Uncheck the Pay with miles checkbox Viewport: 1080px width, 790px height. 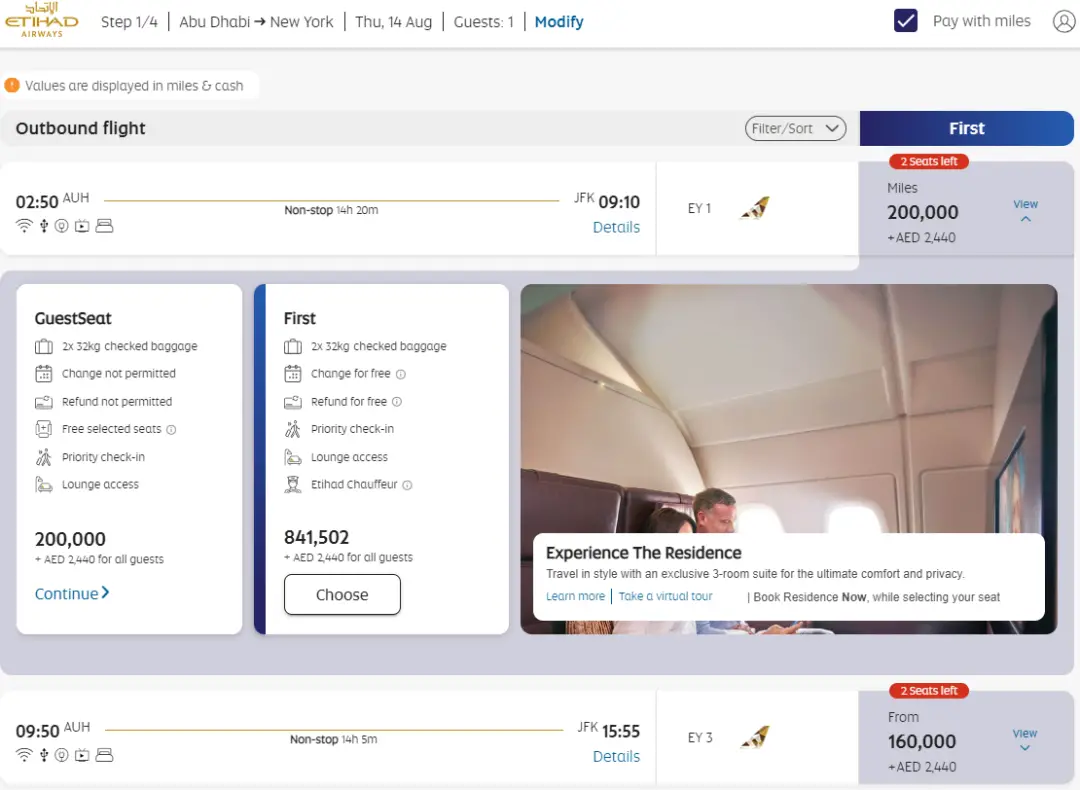point(905,21)
